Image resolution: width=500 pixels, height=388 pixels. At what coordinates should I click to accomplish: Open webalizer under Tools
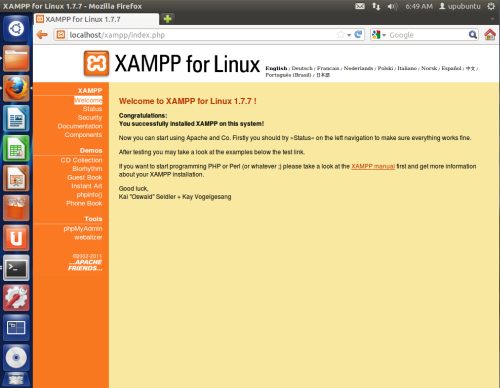88,237
